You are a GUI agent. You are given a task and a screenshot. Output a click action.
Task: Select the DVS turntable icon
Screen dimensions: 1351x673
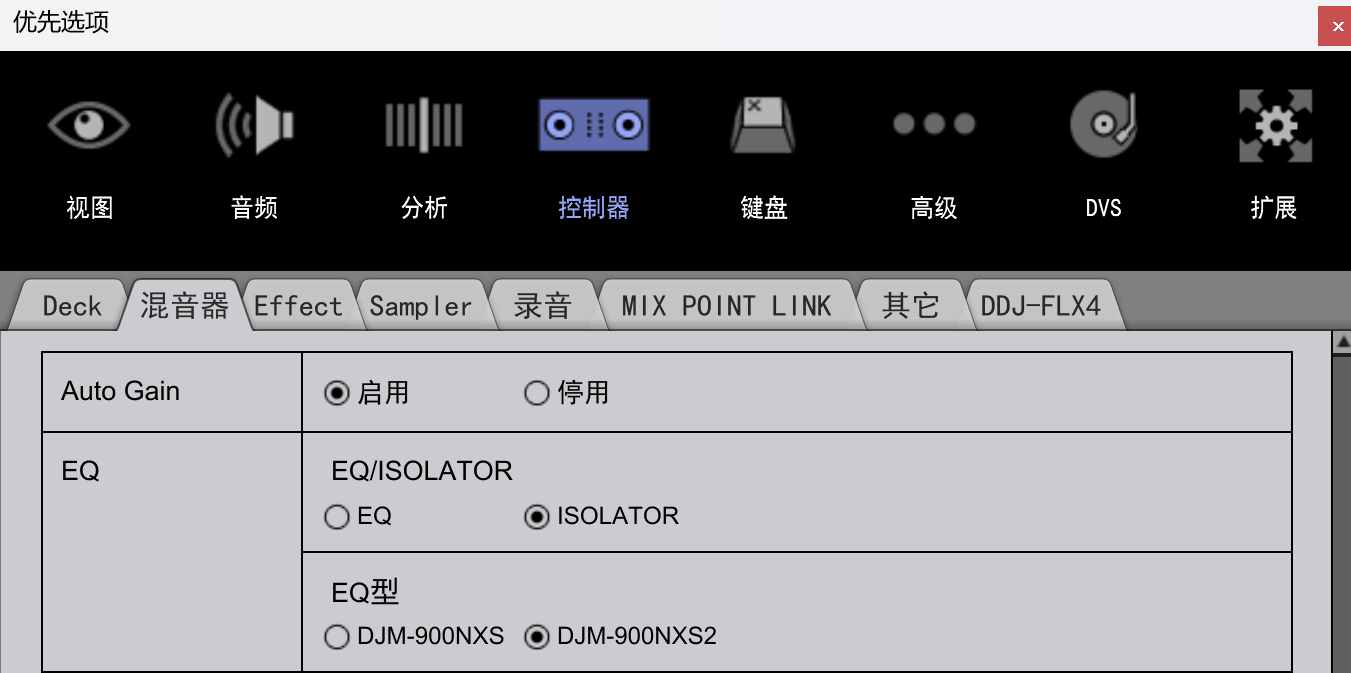pos(1103,125)
